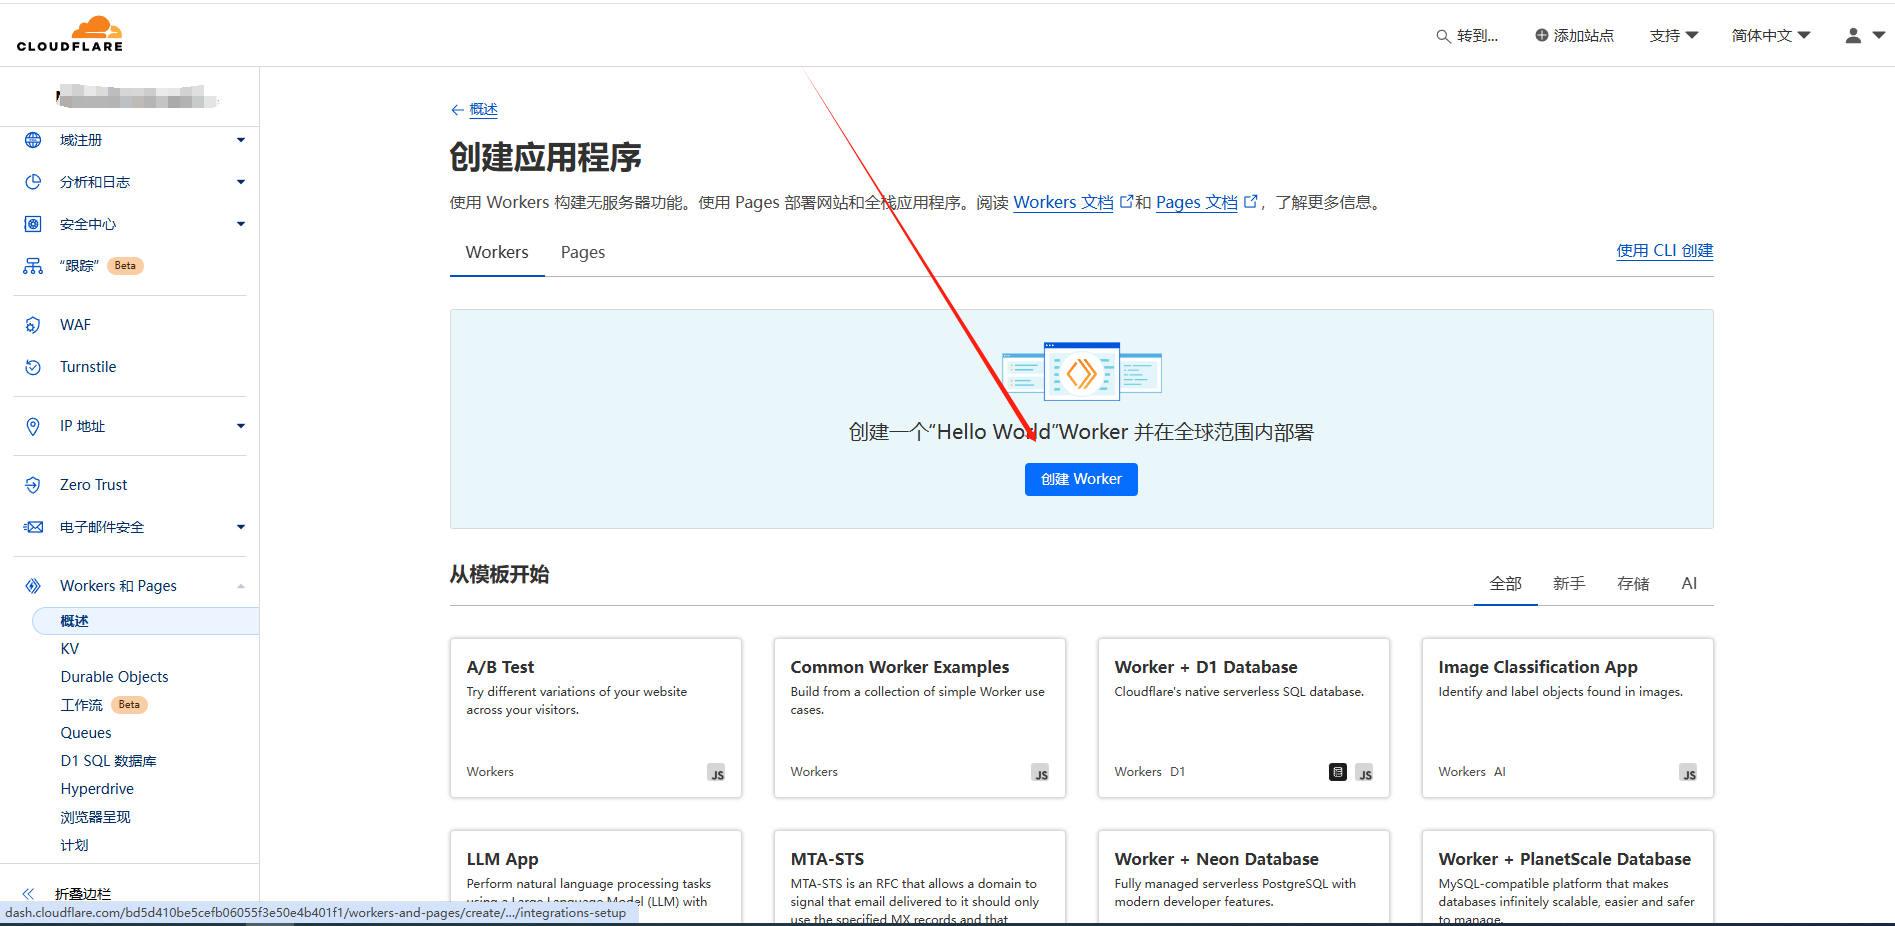The height and width of the screenshot is (926, 1895).
Task: Open the 简体中文 language dropdown
Action: coord(1771,35)
